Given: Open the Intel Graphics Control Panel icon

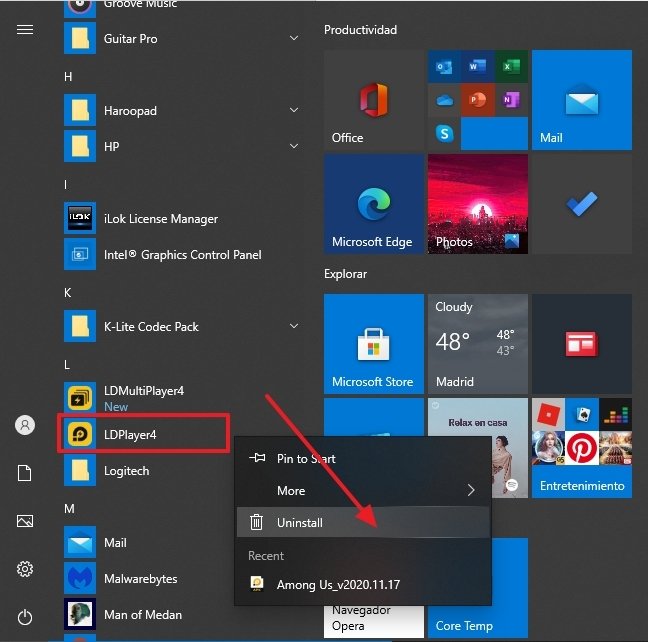Looking at the screenshot, I should click(80, 254).
